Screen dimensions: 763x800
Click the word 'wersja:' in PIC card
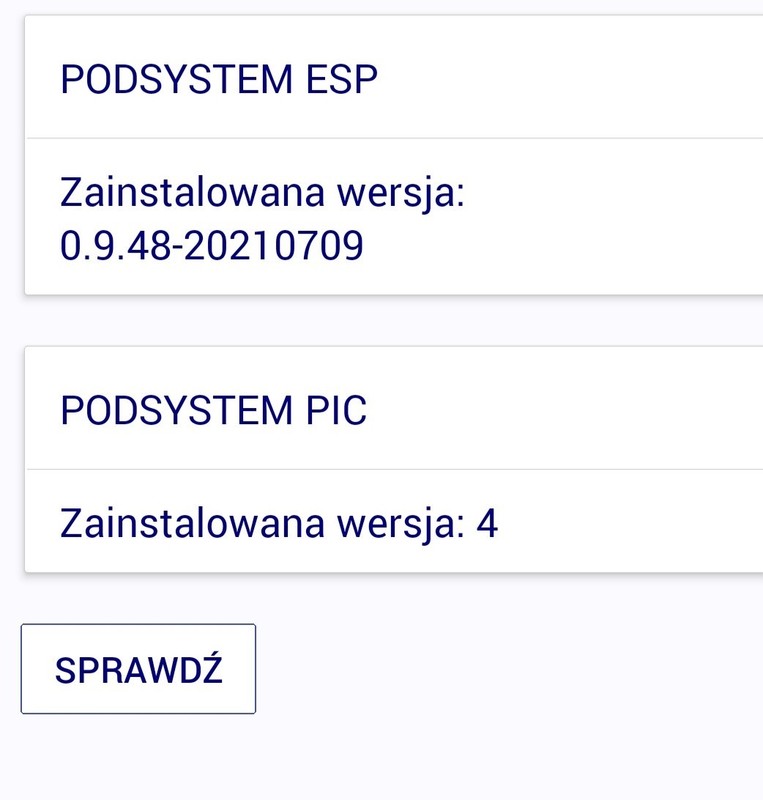click(x=403, y=523)
